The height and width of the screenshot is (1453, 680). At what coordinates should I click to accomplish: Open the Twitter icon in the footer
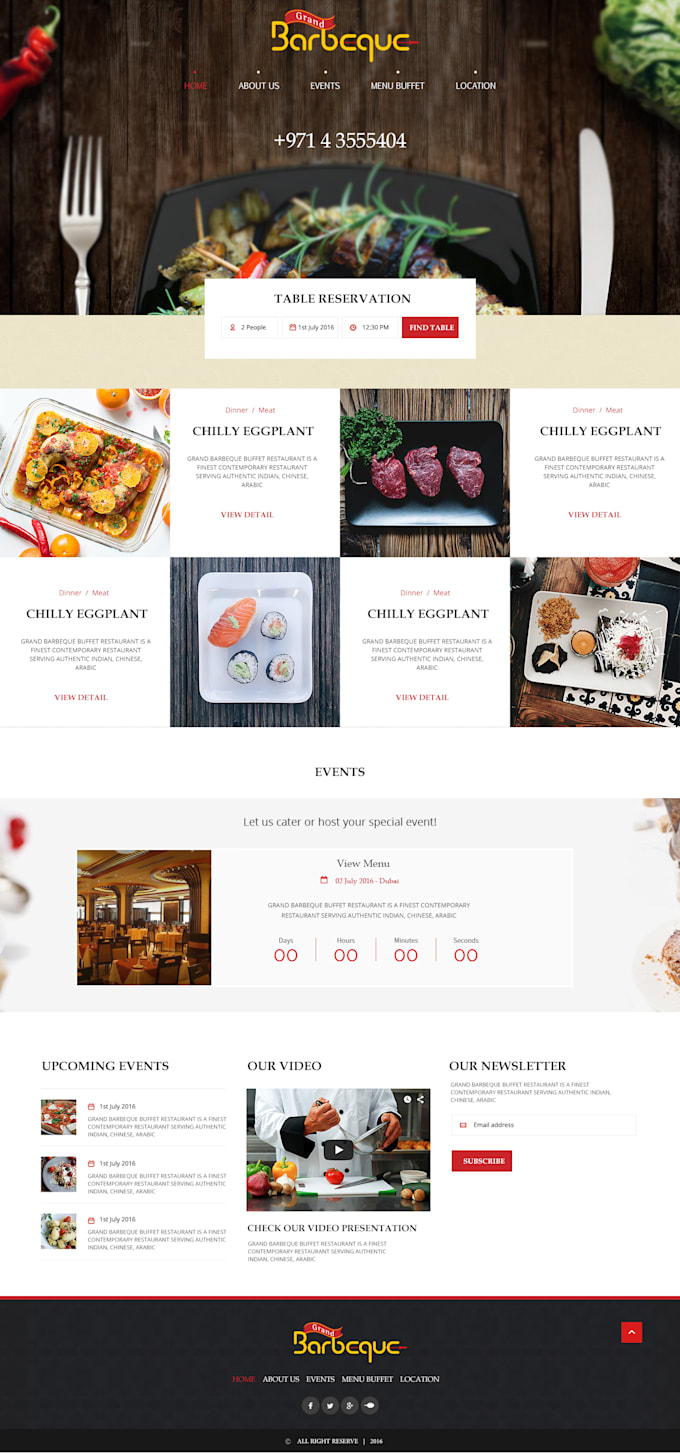click(x=330, y=1405)
